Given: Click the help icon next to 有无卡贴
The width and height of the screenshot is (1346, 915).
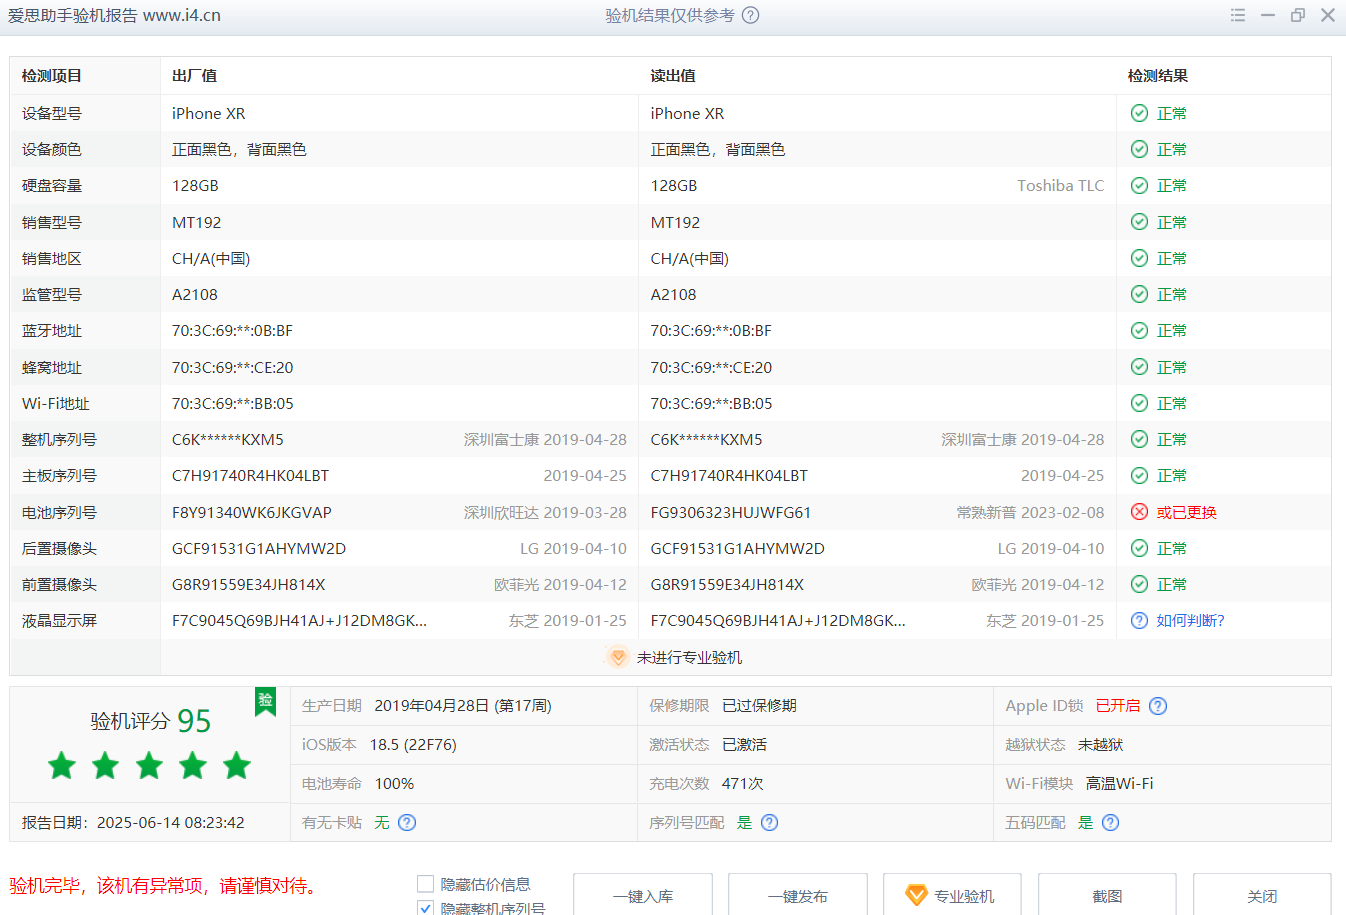Looking at the screenshot, I should (x=407, y=822).
